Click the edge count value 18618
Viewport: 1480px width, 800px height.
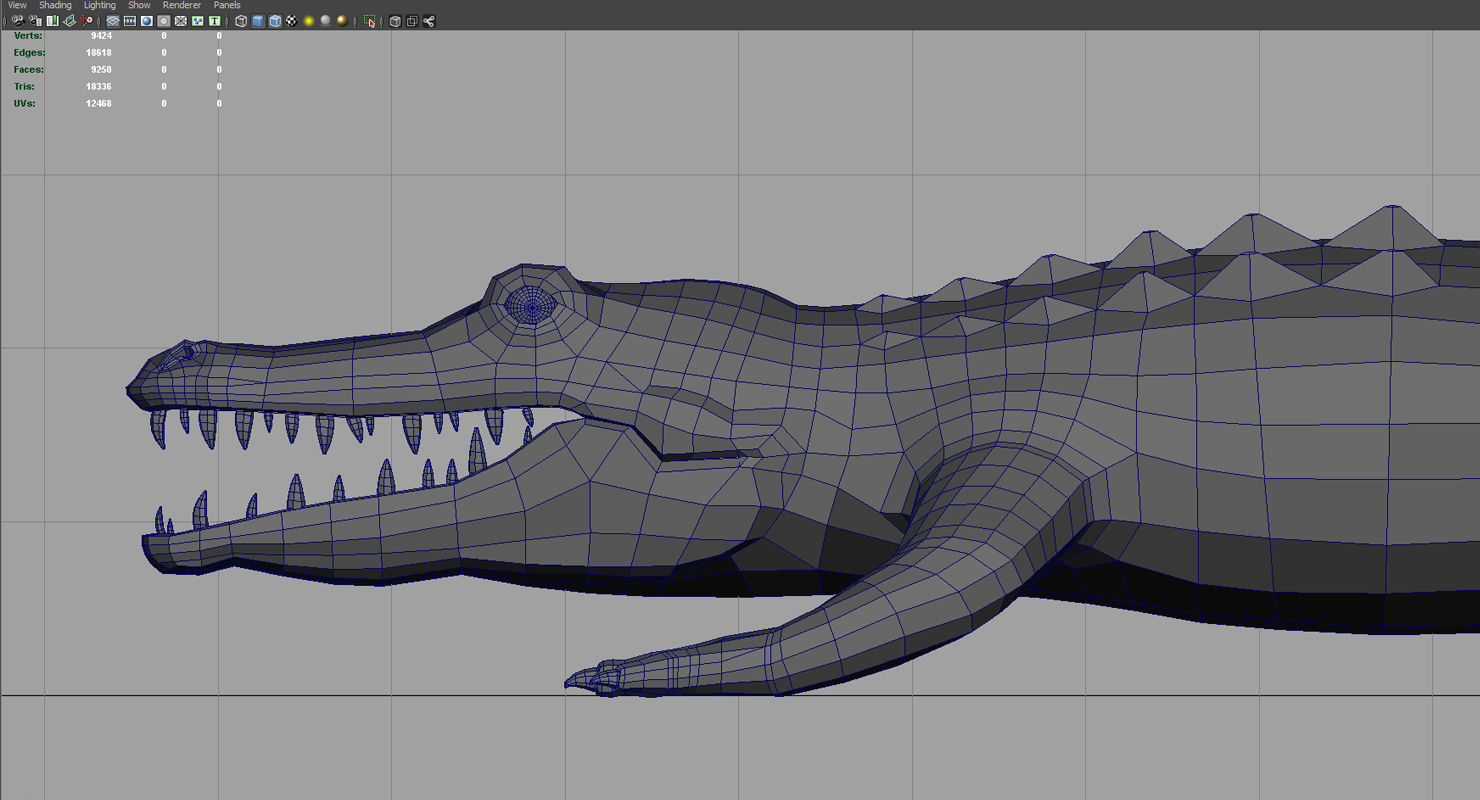pyautogui.click(x=99, y=53)
